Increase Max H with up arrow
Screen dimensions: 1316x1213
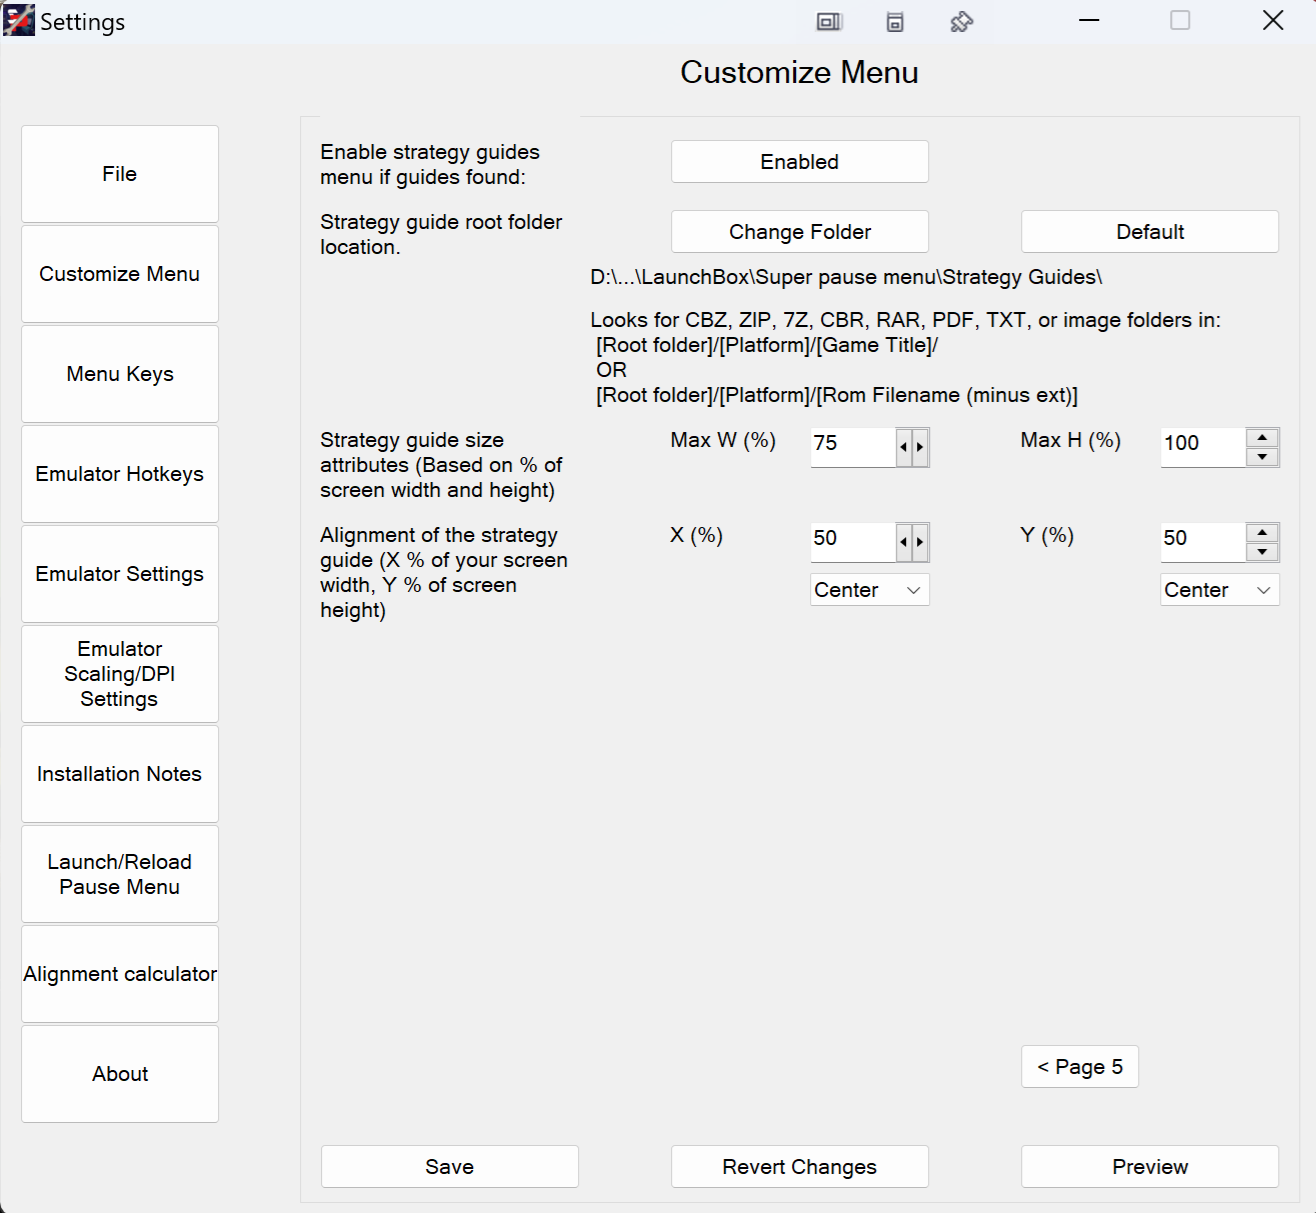pos(1263,438)
